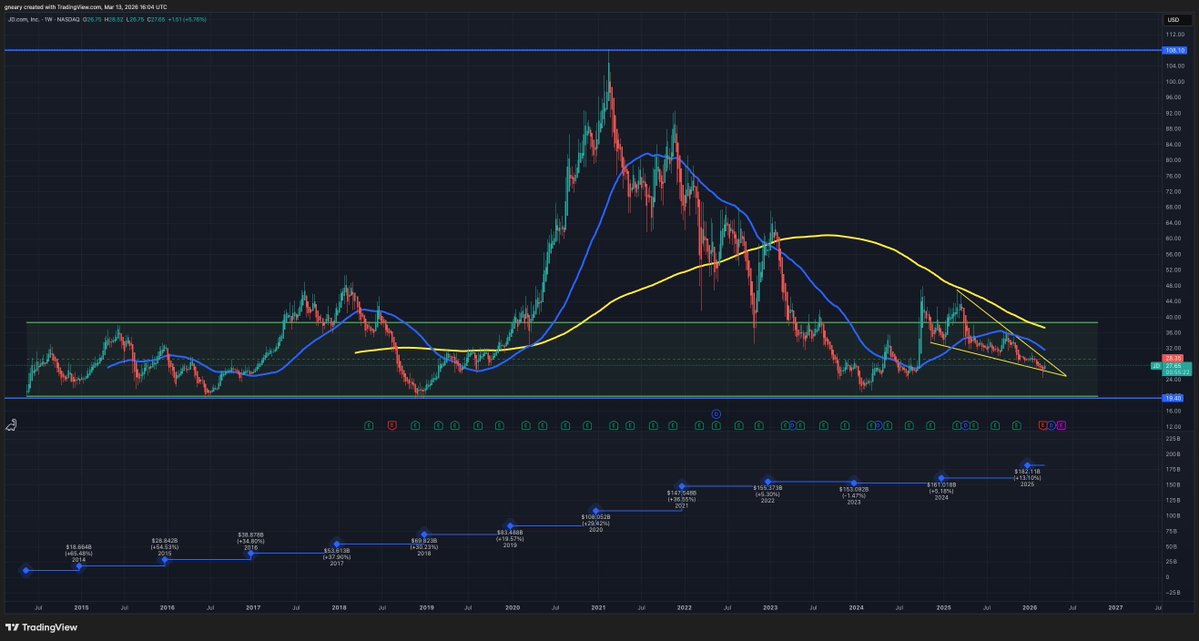Click the first red earnings marker

coord(392,425)
